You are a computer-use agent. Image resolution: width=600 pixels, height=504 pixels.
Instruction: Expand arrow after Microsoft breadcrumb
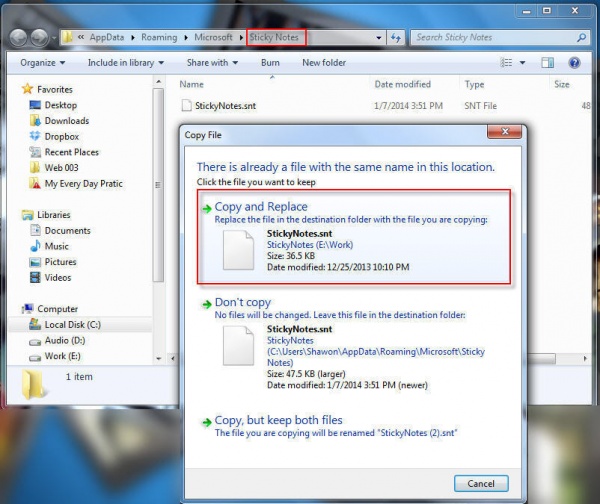pos(241,38)
